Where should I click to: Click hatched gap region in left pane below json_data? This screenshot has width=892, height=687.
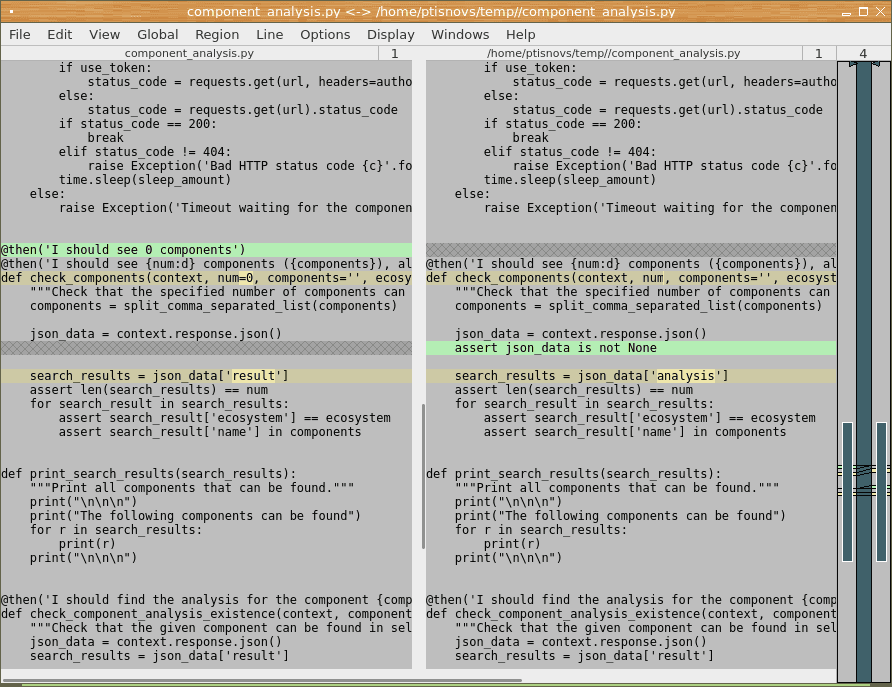coord(206,348)
